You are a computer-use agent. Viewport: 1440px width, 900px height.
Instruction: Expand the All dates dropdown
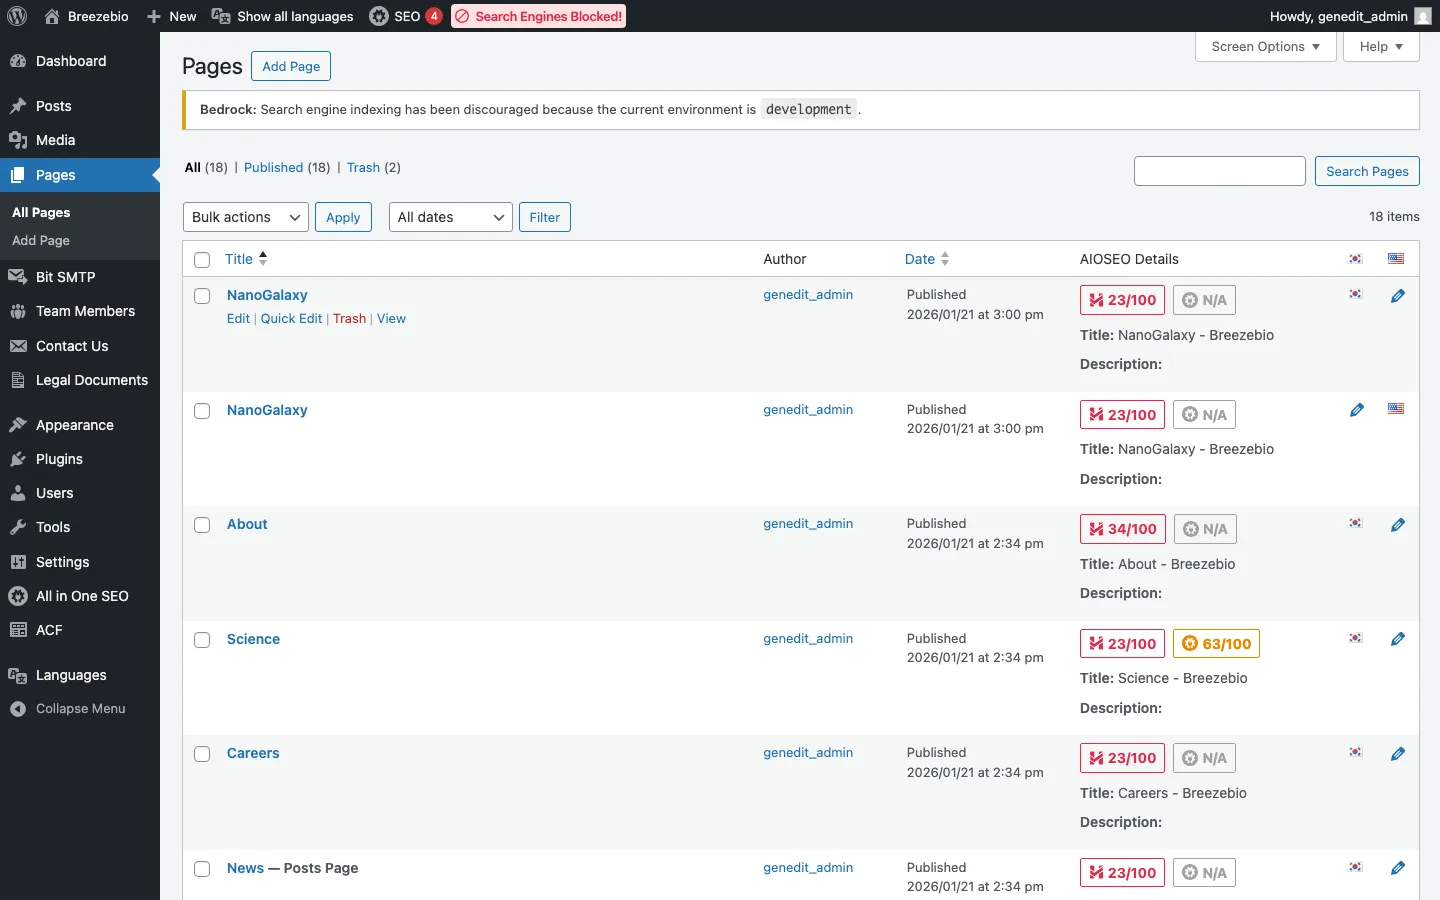(450, 217)
